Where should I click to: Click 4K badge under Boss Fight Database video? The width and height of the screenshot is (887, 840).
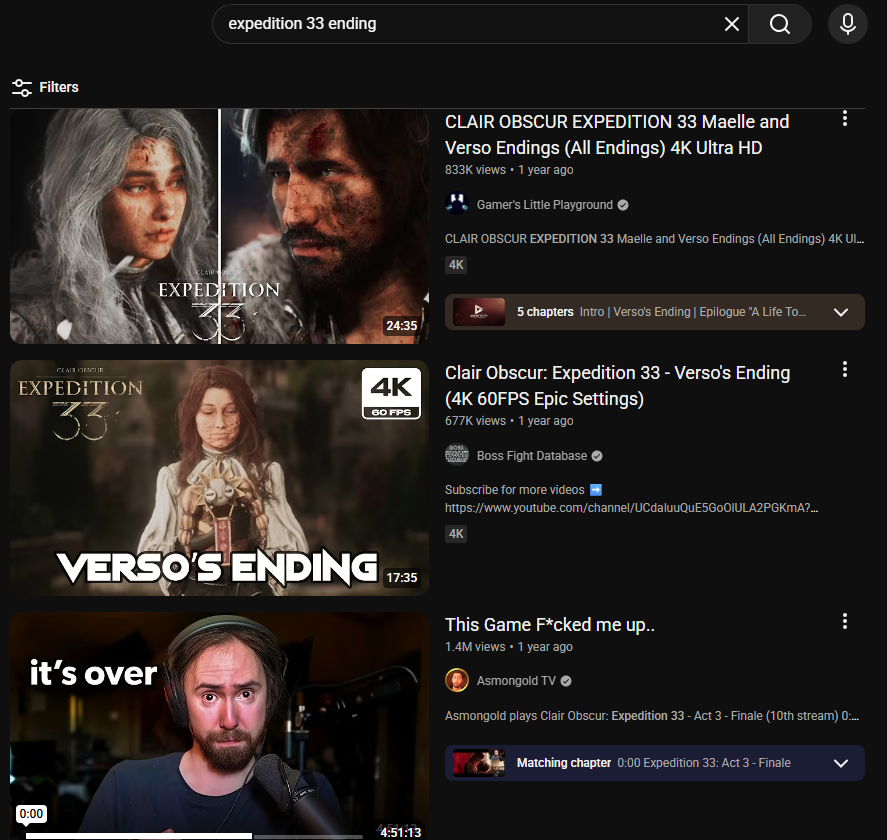point(456,534)
